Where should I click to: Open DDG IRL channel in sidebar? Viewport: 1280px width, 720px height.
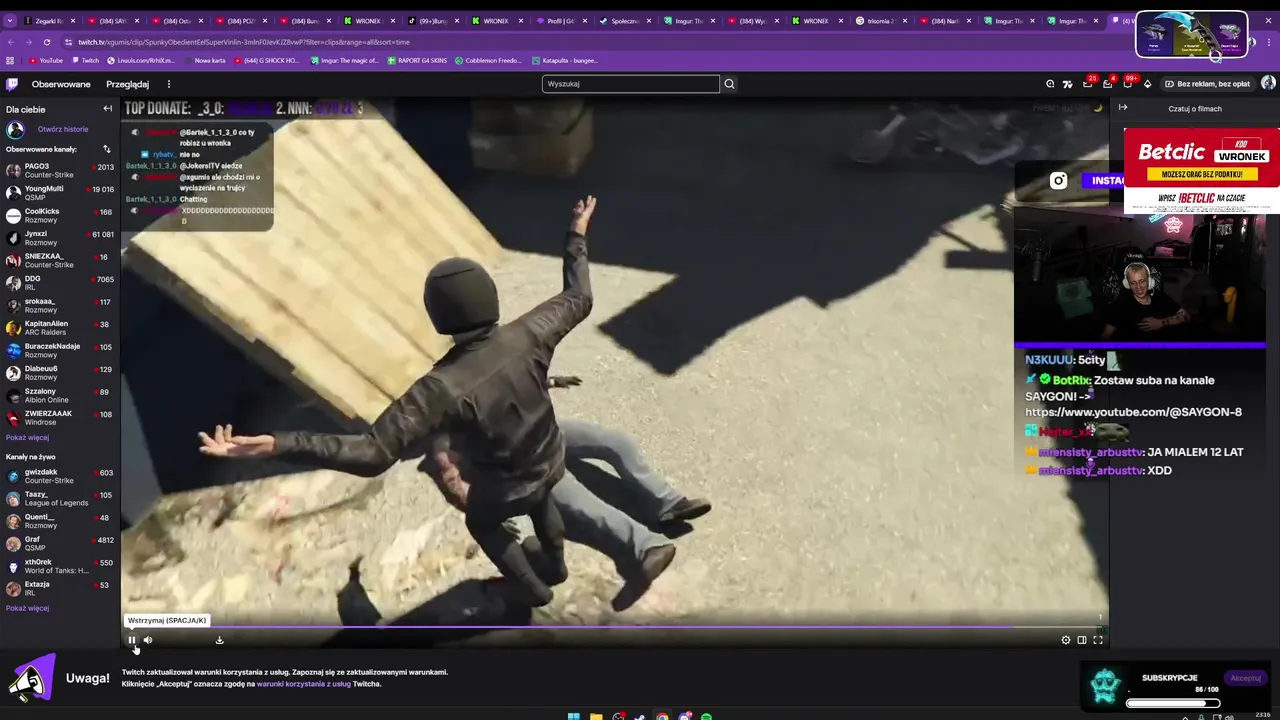[x=60, y=283]
